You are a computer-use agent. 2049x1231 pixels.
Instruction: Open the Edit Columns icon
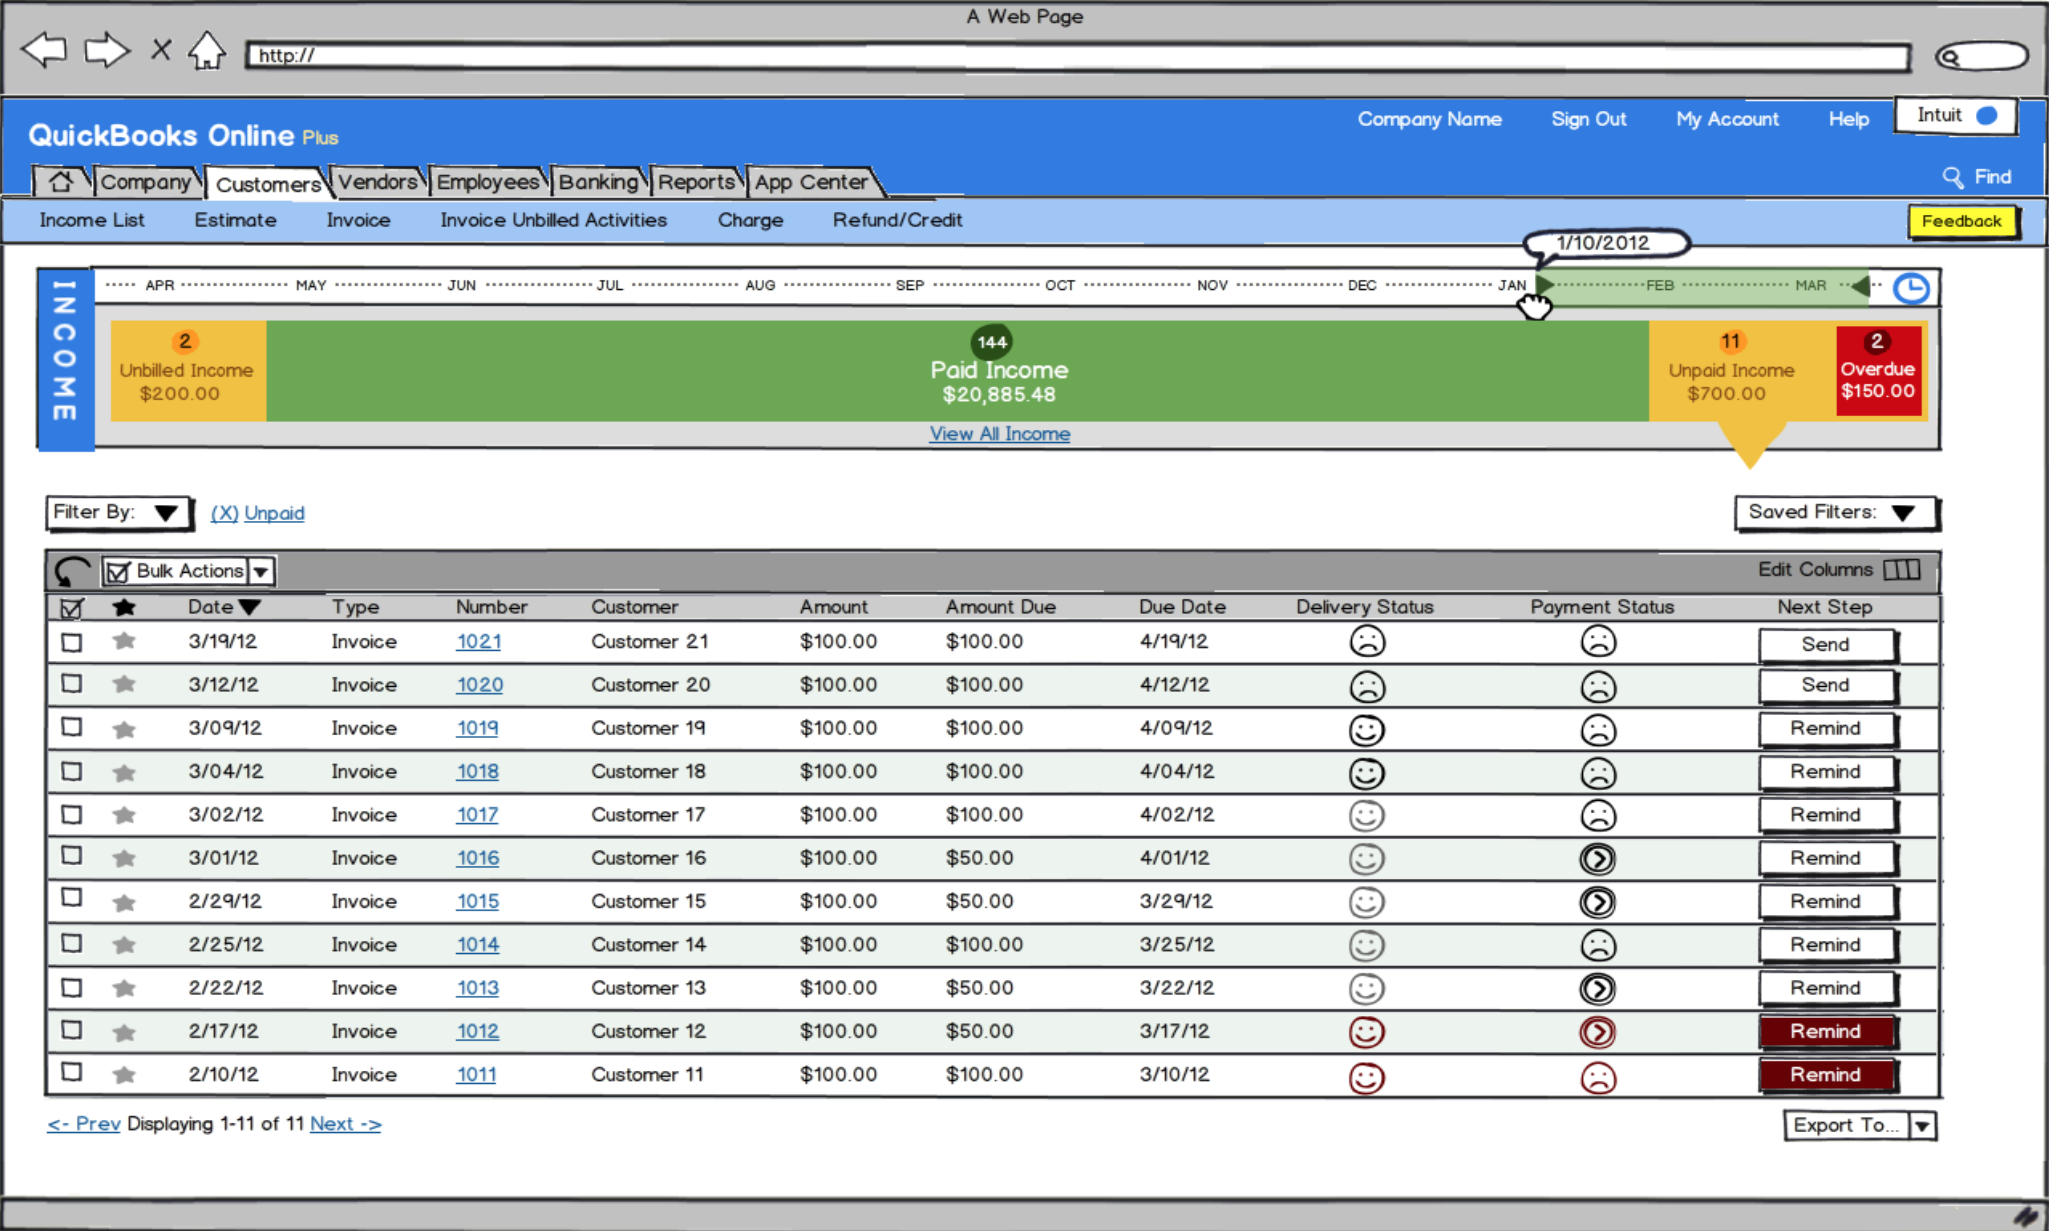[1901, 569]
